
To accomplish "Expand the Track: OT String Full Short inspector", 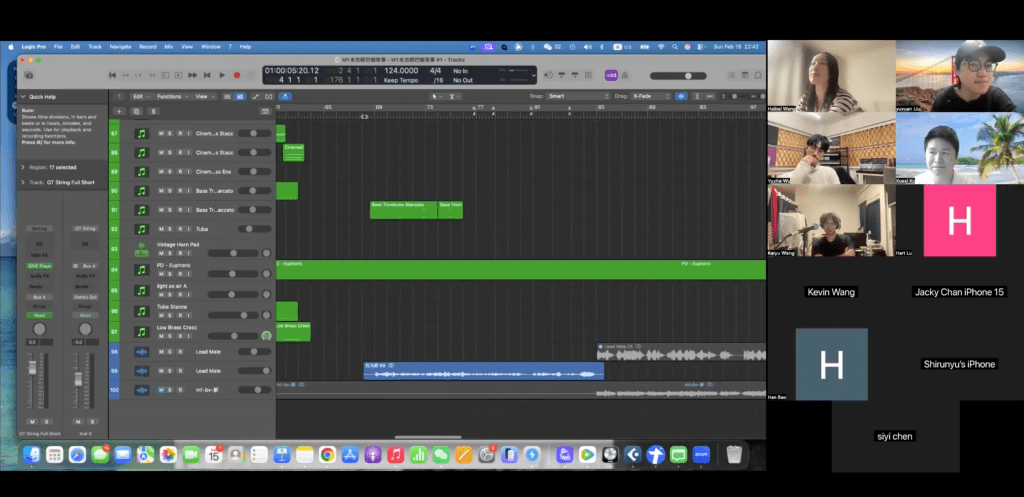I will point(24,182).
